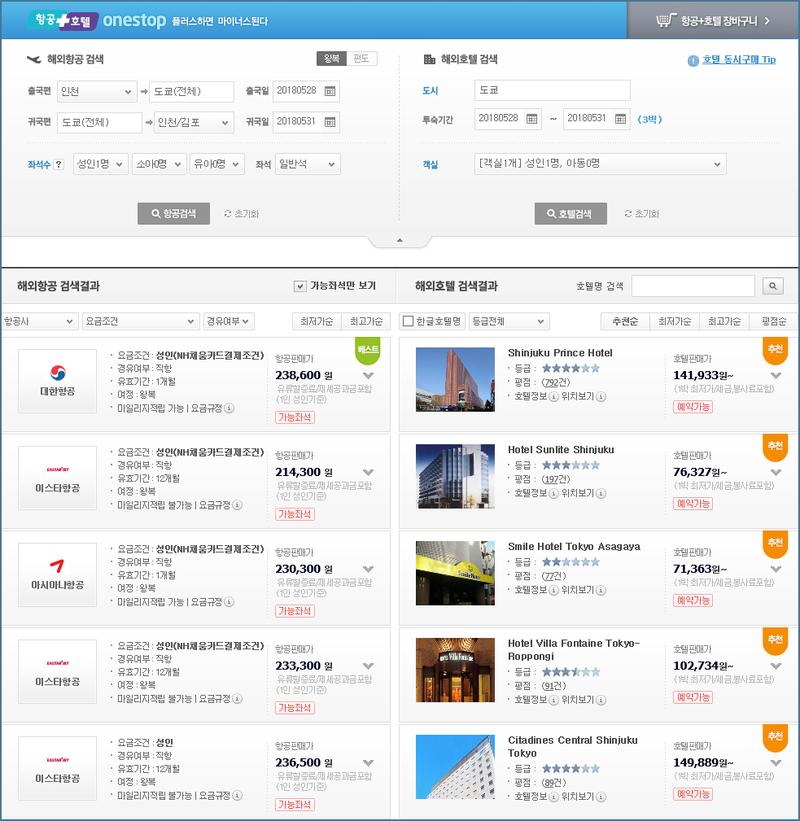Open 위치보기 info icon for Shinjuku Prince Hotel
Image resolution: width=800 pixels, height=821 pixels.
[601, 397]
